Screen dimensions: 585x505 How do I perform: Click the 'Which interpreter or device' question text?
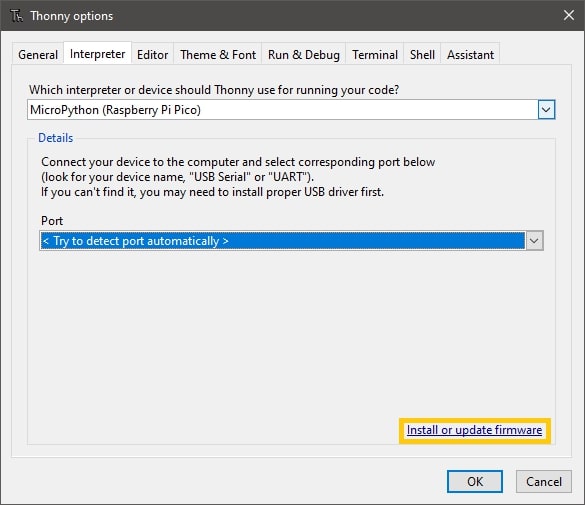point(214,90)
